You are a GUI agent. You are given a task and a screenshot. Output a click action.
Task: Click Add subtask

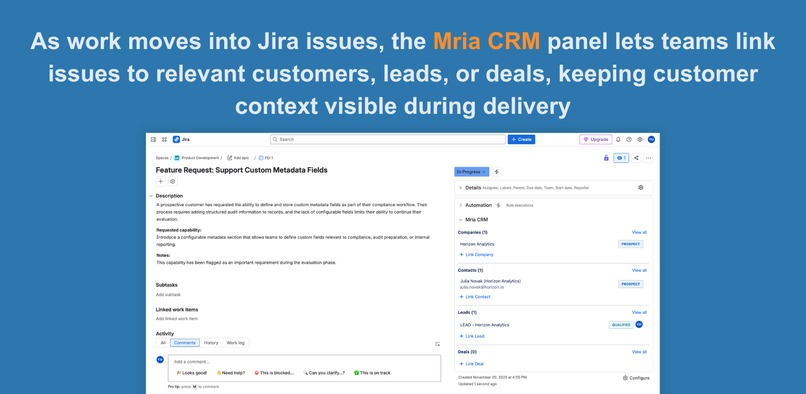(x=168, y=295)
